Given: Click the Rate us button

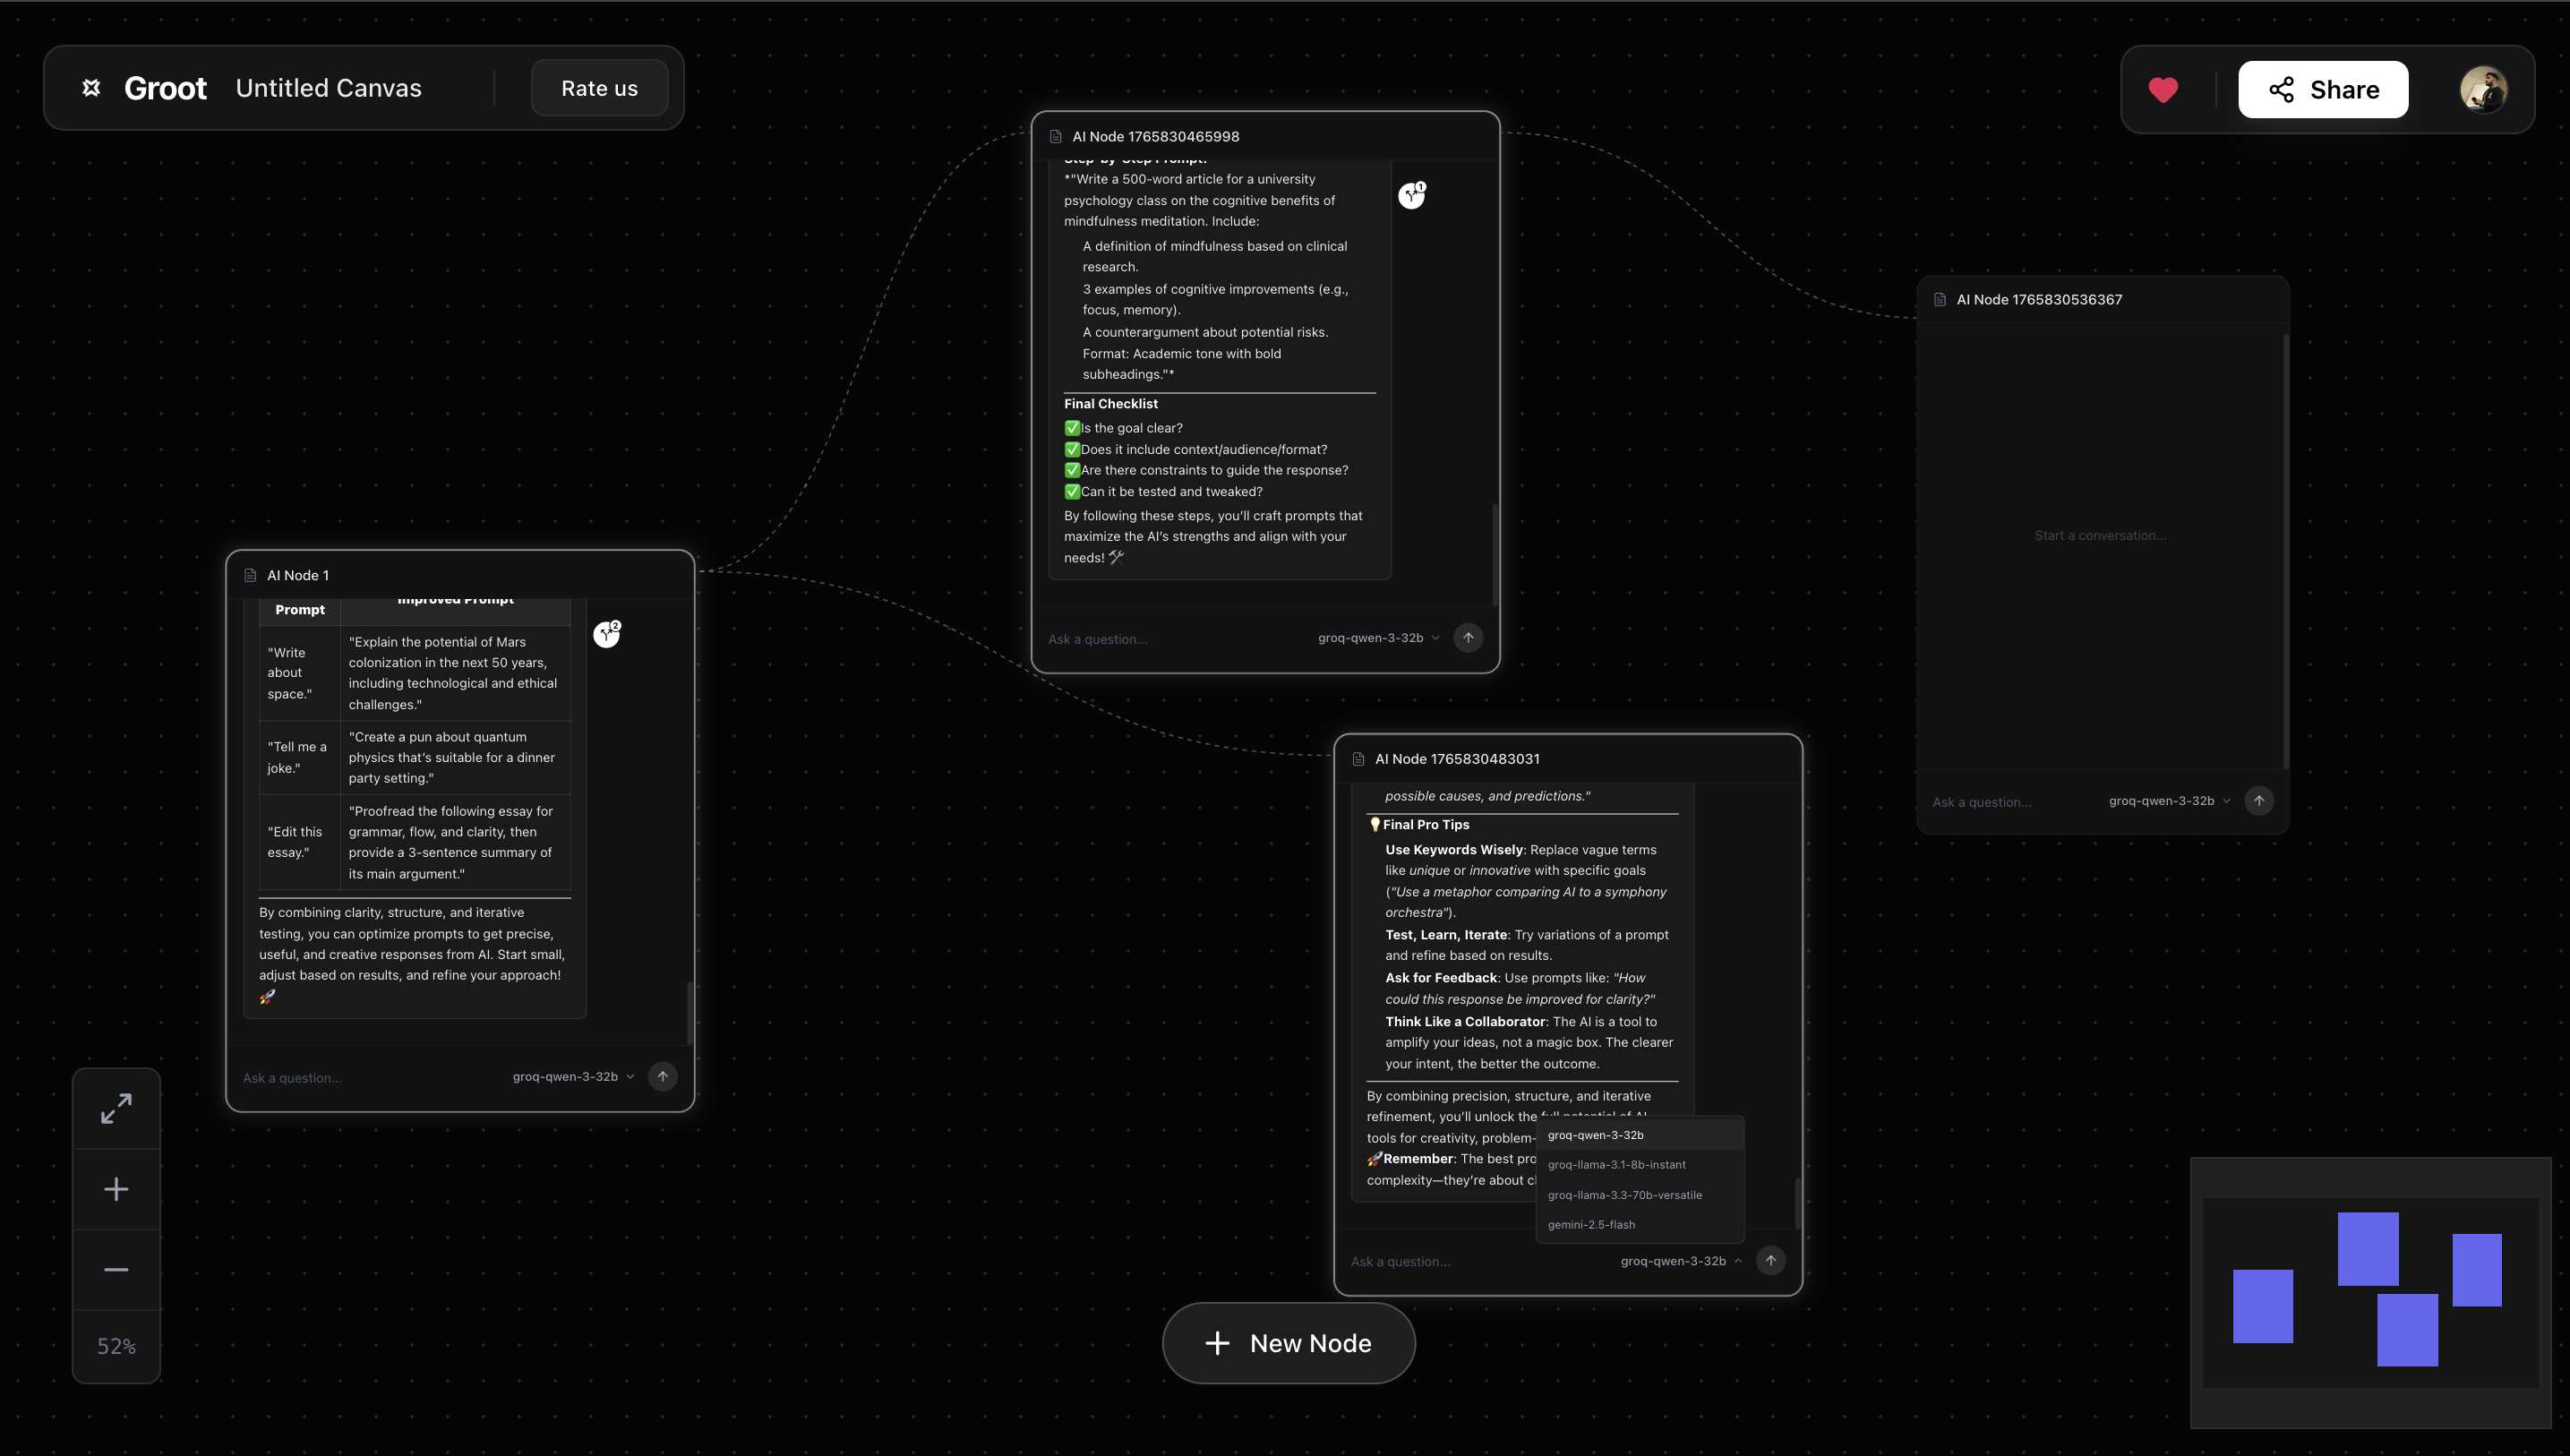Looking at the screenshot, I should click(599, 88).
